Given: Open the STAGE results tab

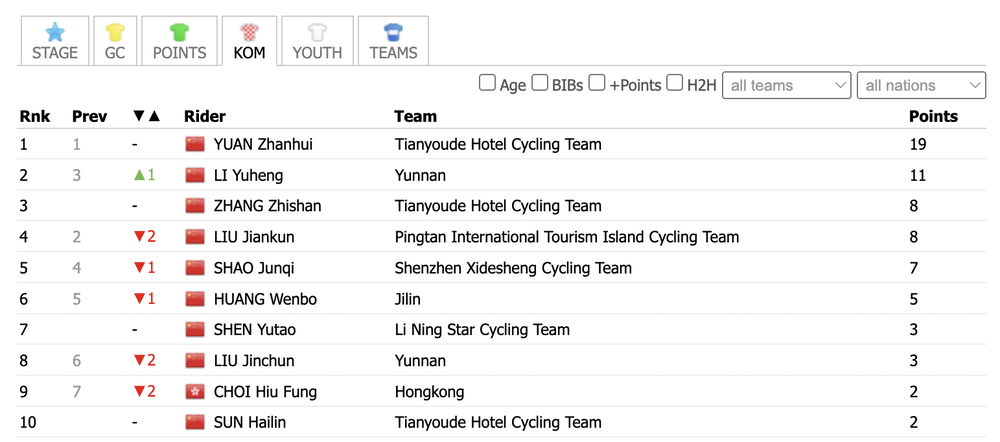Looking at the screenshot, I should tap(55, 41).
